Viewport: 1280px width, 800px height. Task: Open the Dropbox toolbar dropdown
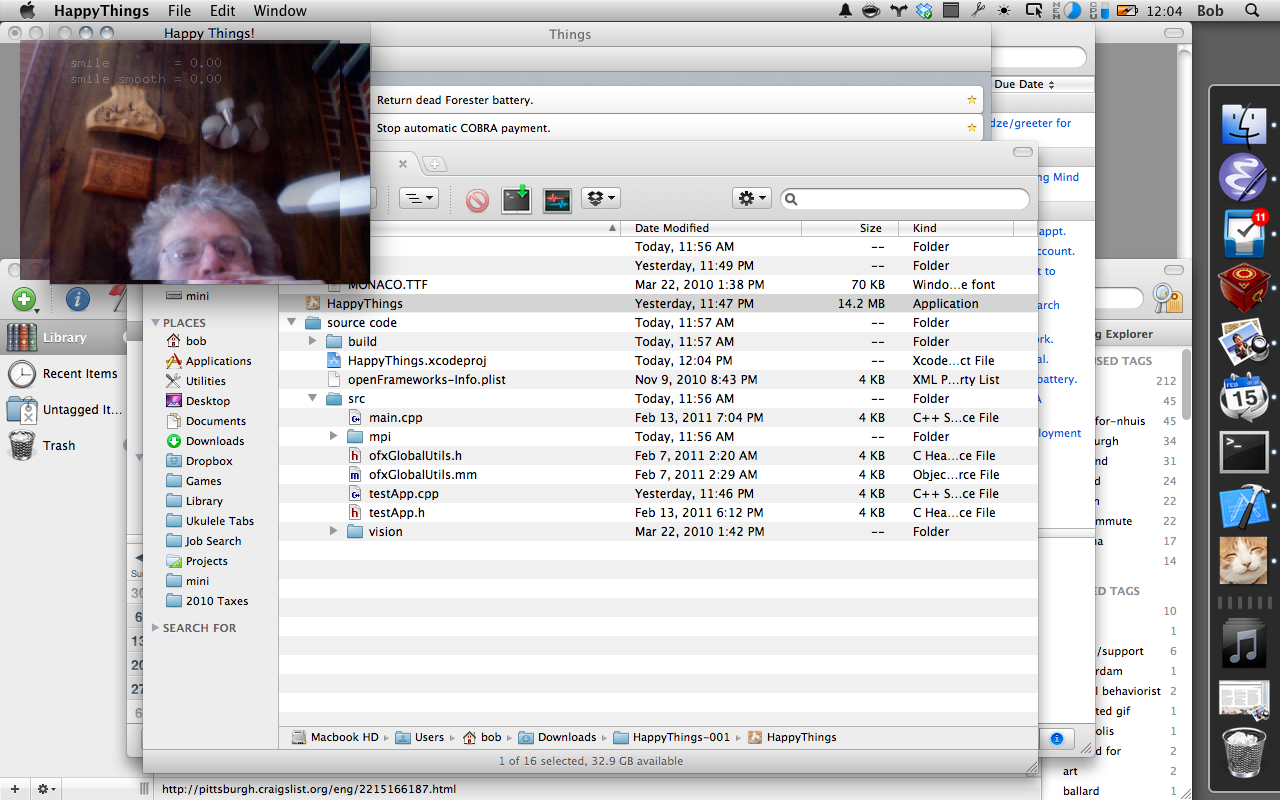point(601,199)
